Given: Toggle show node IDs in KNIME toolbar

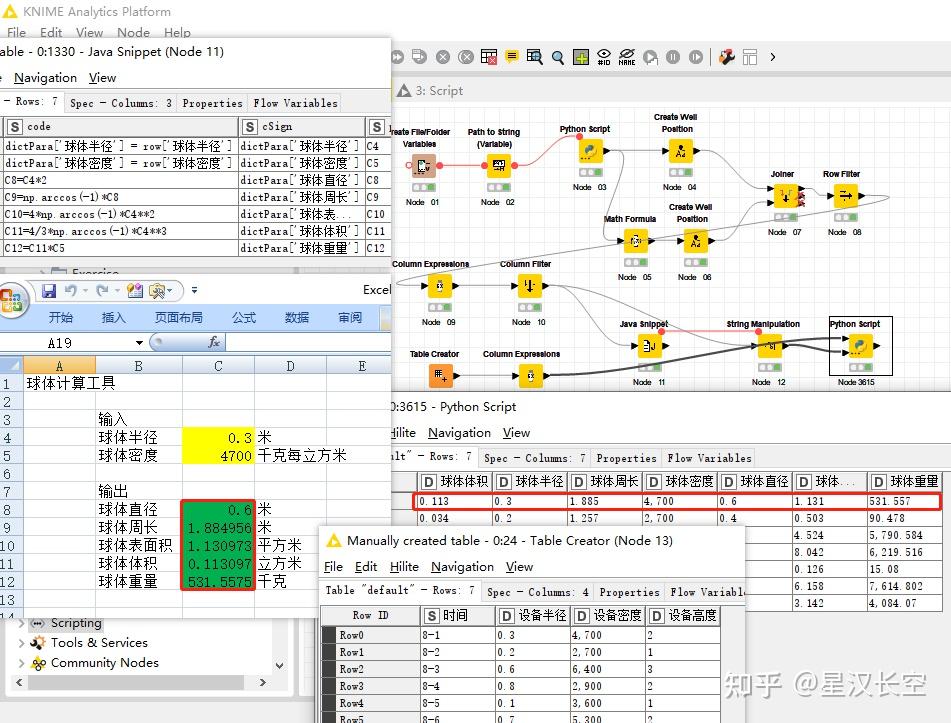Looking at the screenshot, I should pyautogui.click(x=604, y=57).
